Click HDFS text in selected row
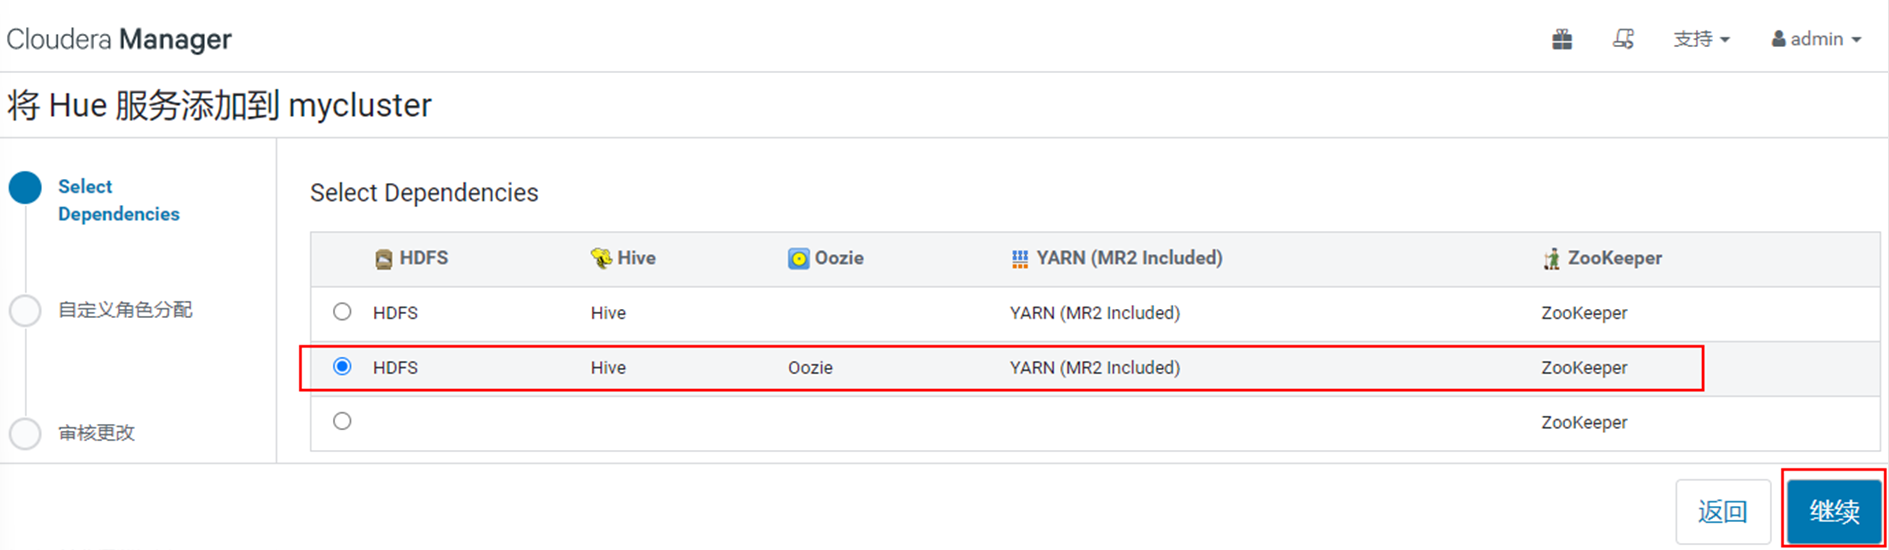1889x550 pixels. pyautogui.click(x=395, y=368)
